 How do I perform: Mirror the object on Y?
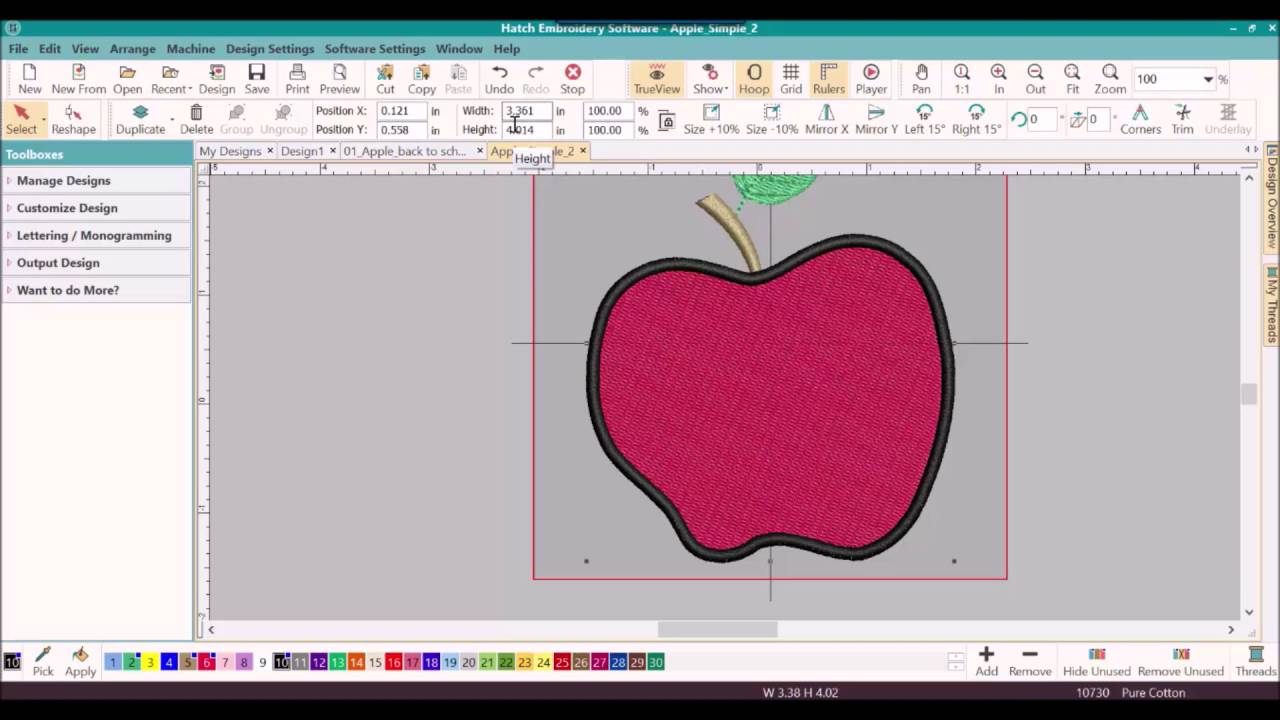point(876,119)
